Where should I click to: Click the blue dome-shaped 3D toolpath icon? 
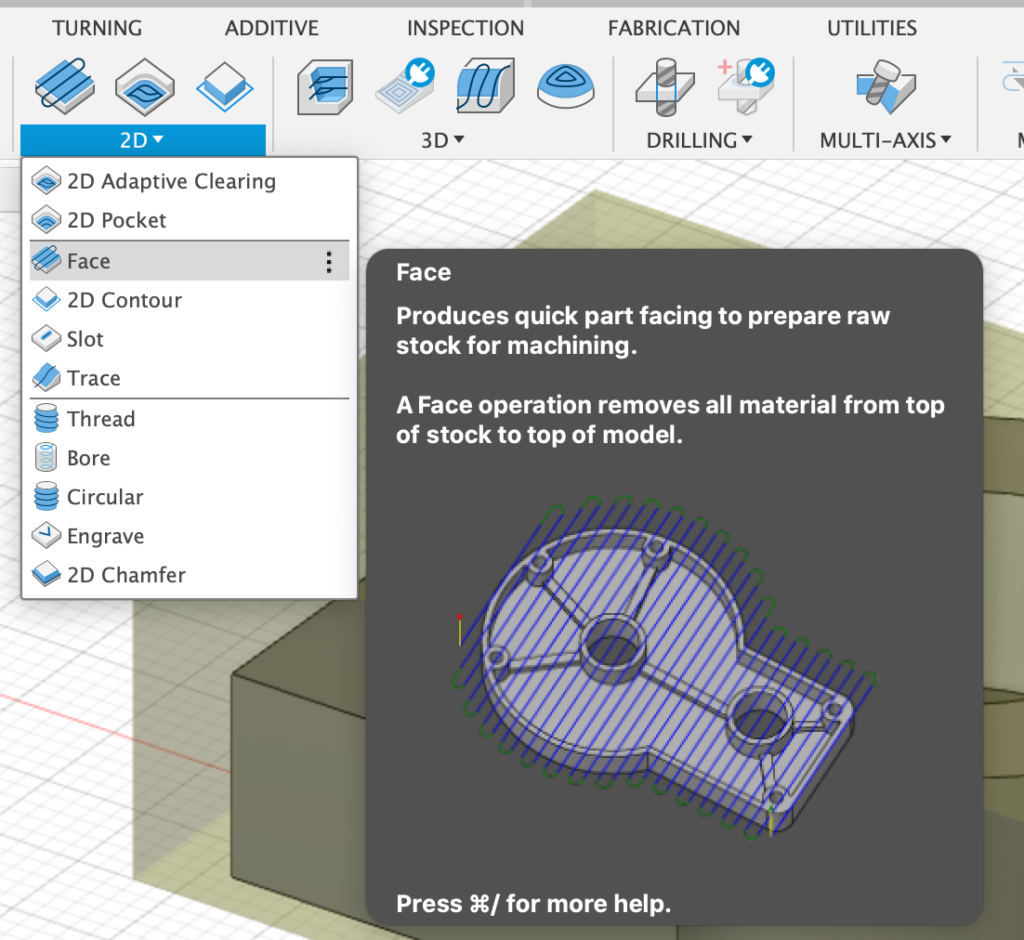pos(565,86)
